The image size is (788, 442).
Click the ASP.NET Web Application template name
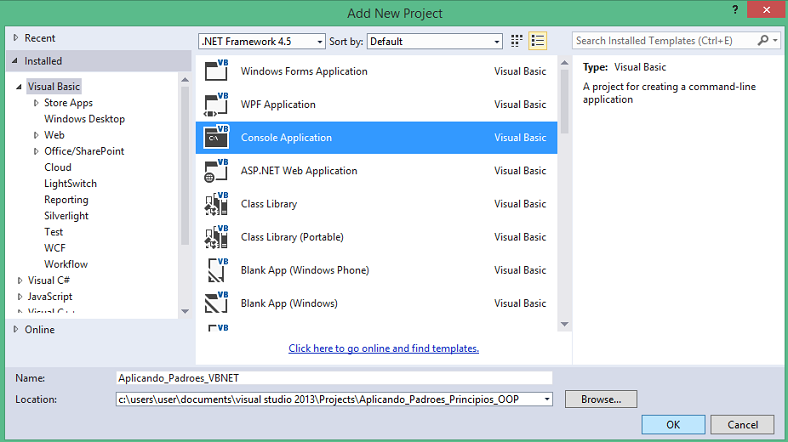tap(299, 170)
